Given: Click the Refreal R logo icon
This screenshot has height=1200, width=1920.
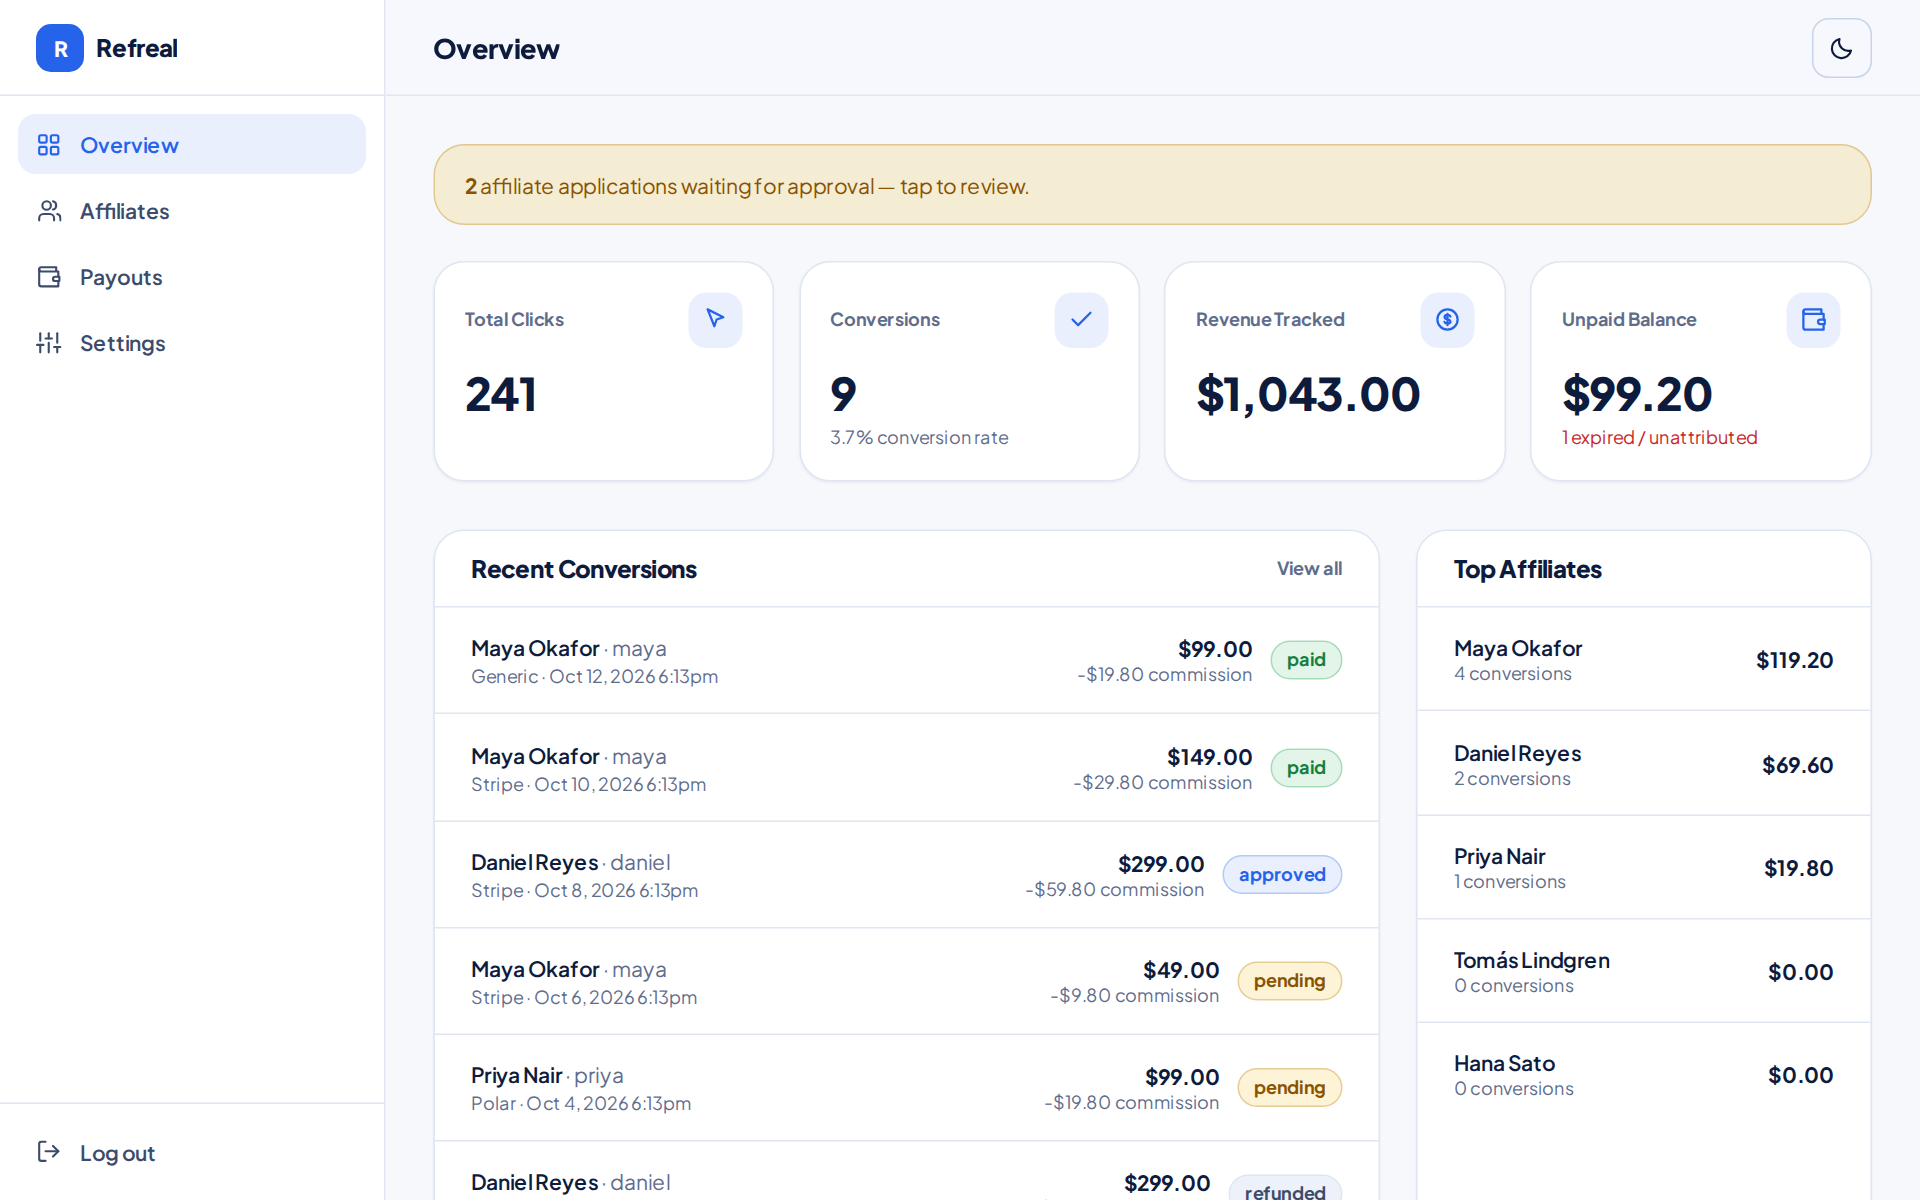Looking at the screenshot, I should click(60, 48).
